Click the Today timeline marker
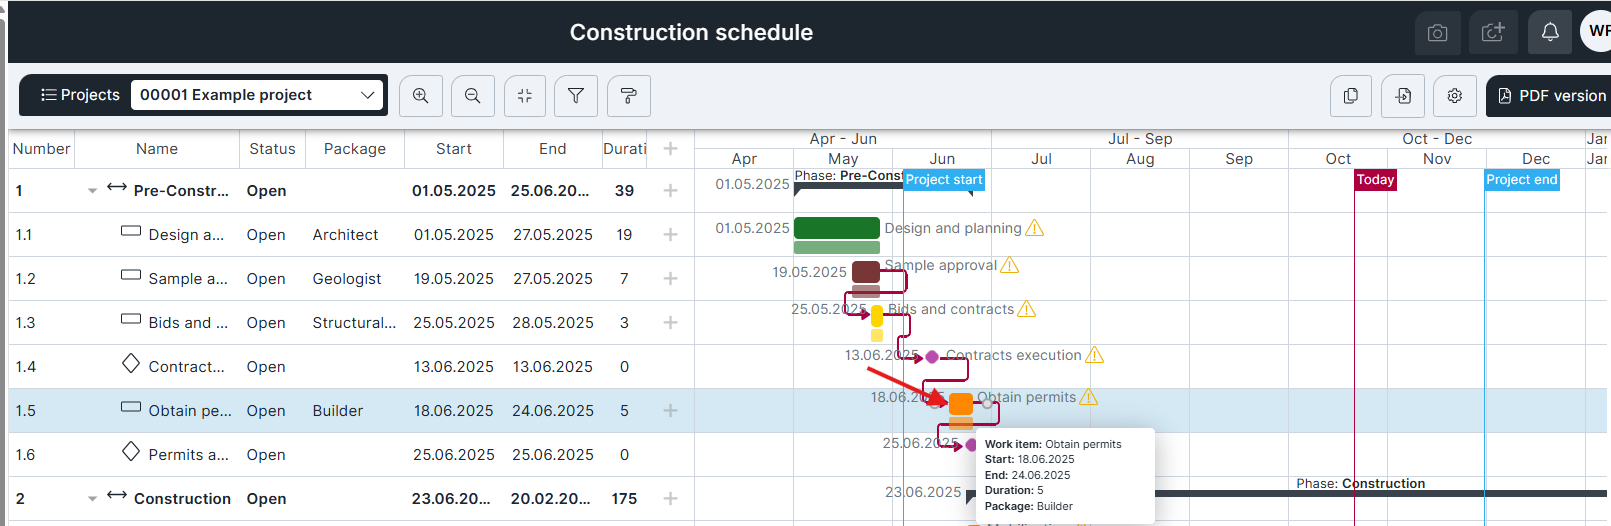1611x526 pixels. tap(1375, 180)
